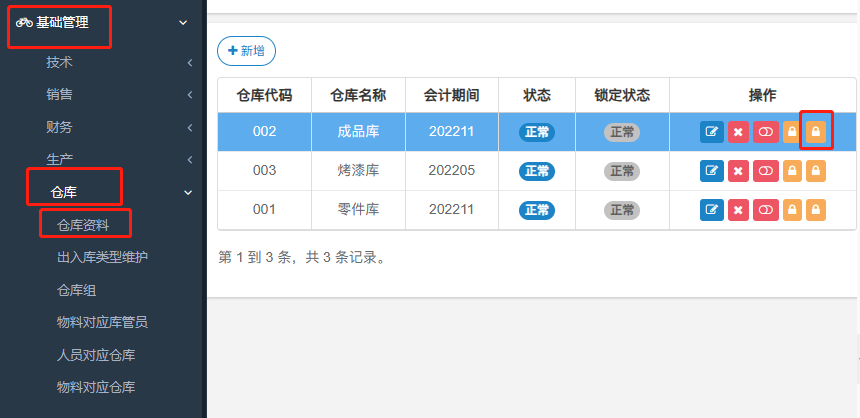
Task: Toggle the status switch for 烤漆库
Action: 765,171
